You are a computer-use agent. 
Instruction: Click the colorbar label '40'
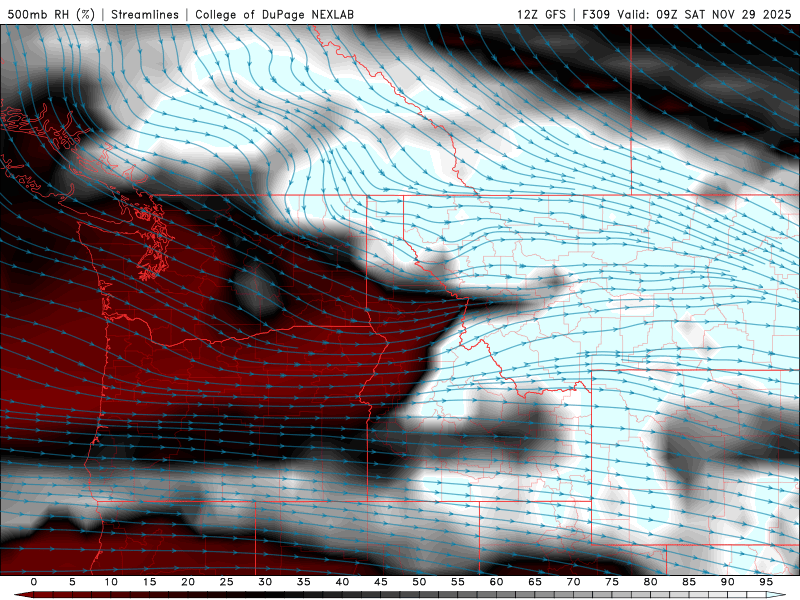click(x=342, y=582)
